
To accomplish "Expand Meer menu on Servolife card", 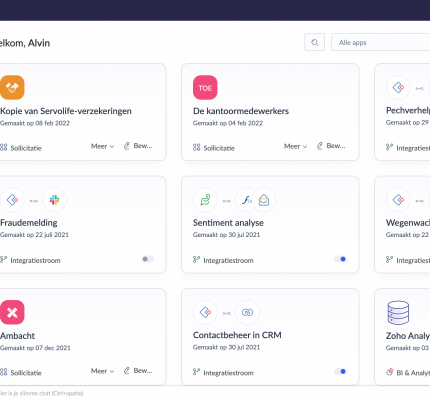I will pyautogui.click(x=102, y=146).
